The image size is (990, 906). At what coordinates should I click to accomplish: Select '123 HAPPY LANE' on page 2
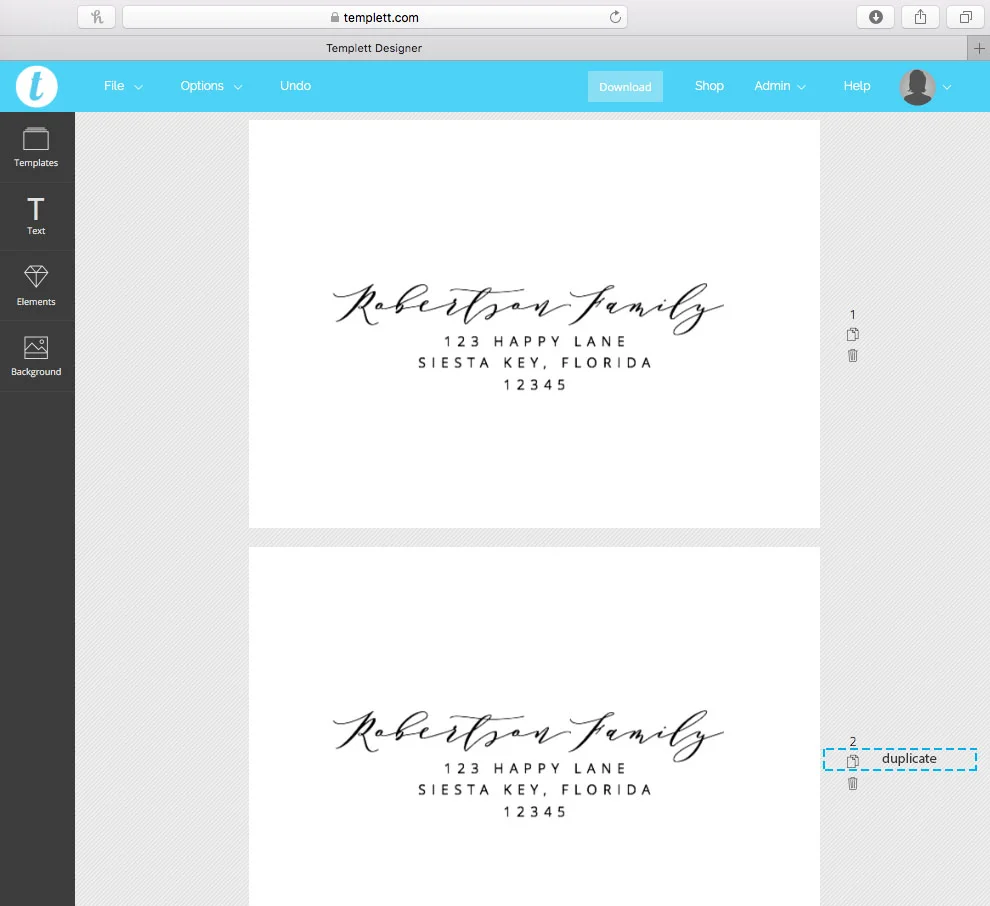pos(535,768)
